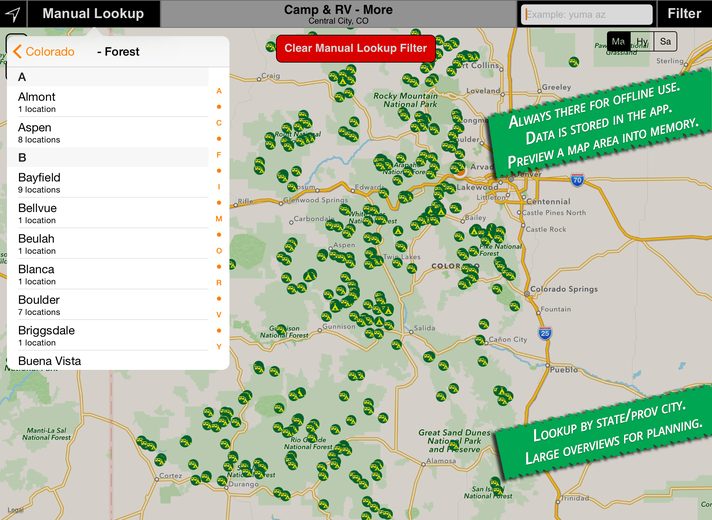Open the Manual Lookup panel
Image resolution: width=712 pixels, height=520 pixels.
tap(94, 14)
